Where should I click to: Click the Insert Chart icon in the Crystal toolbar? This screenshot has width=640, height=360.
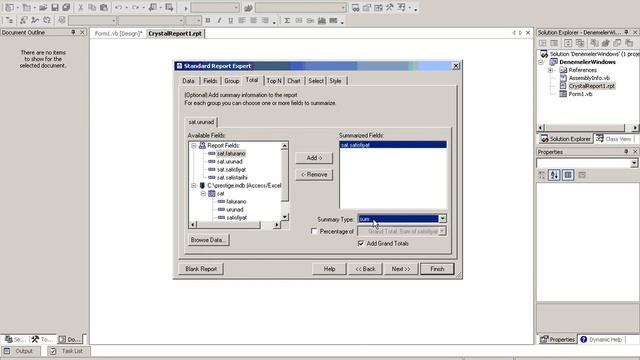tap(322, 20)
